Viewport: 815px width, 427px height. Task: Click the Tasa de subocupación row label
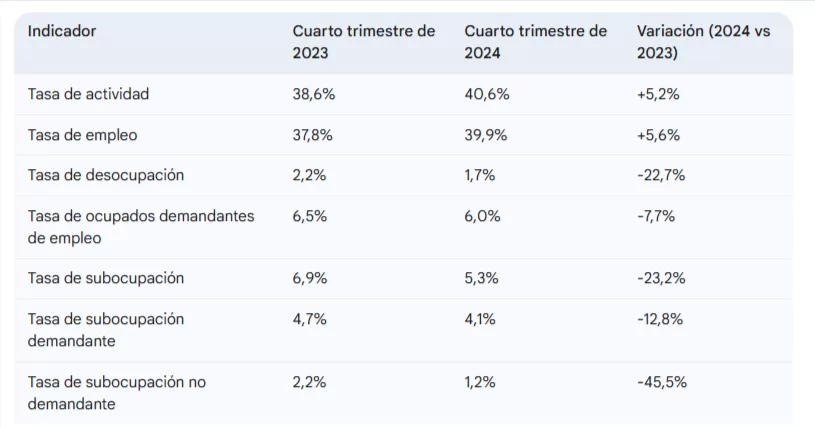(x=106, y=278)
